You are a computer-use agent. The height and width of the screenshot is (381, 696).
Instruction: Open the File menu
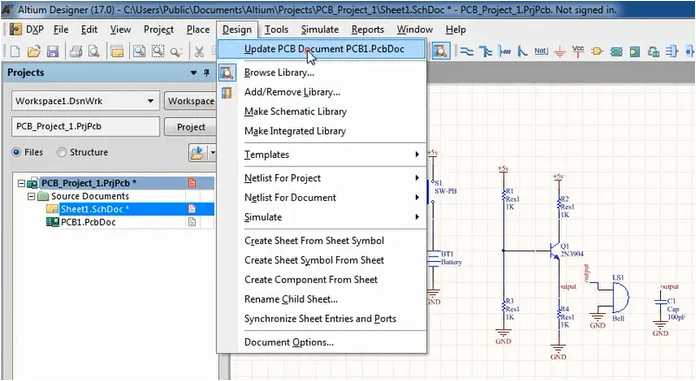click(x=61, y=29)
